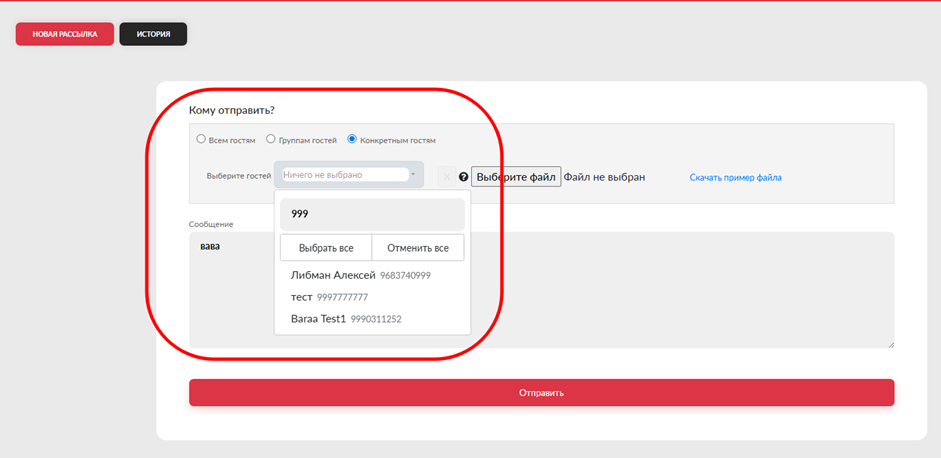Click the guest dropdown caret arrow

413,175
